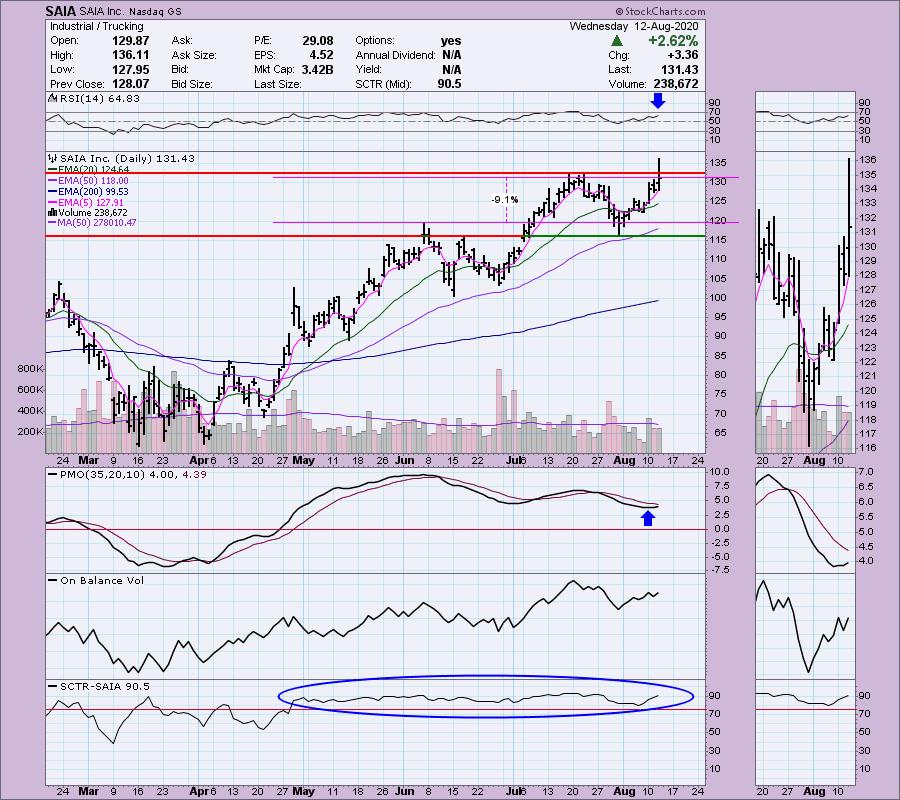Click the MA(50) 278010.47 legend entry
Image resolution: width=900 pixels, height=800 pixels.
[x=92, y=223]
